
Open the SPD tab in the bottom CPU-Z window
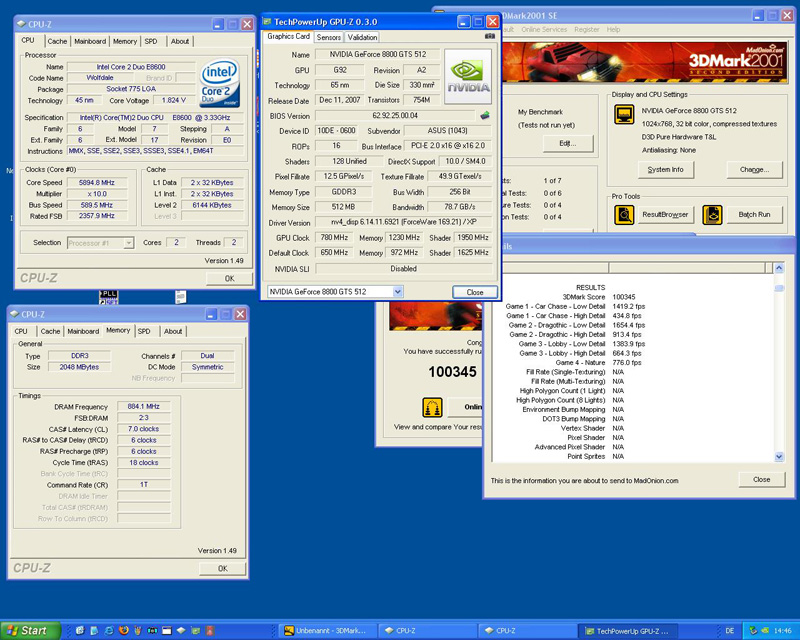click(144, 331)
